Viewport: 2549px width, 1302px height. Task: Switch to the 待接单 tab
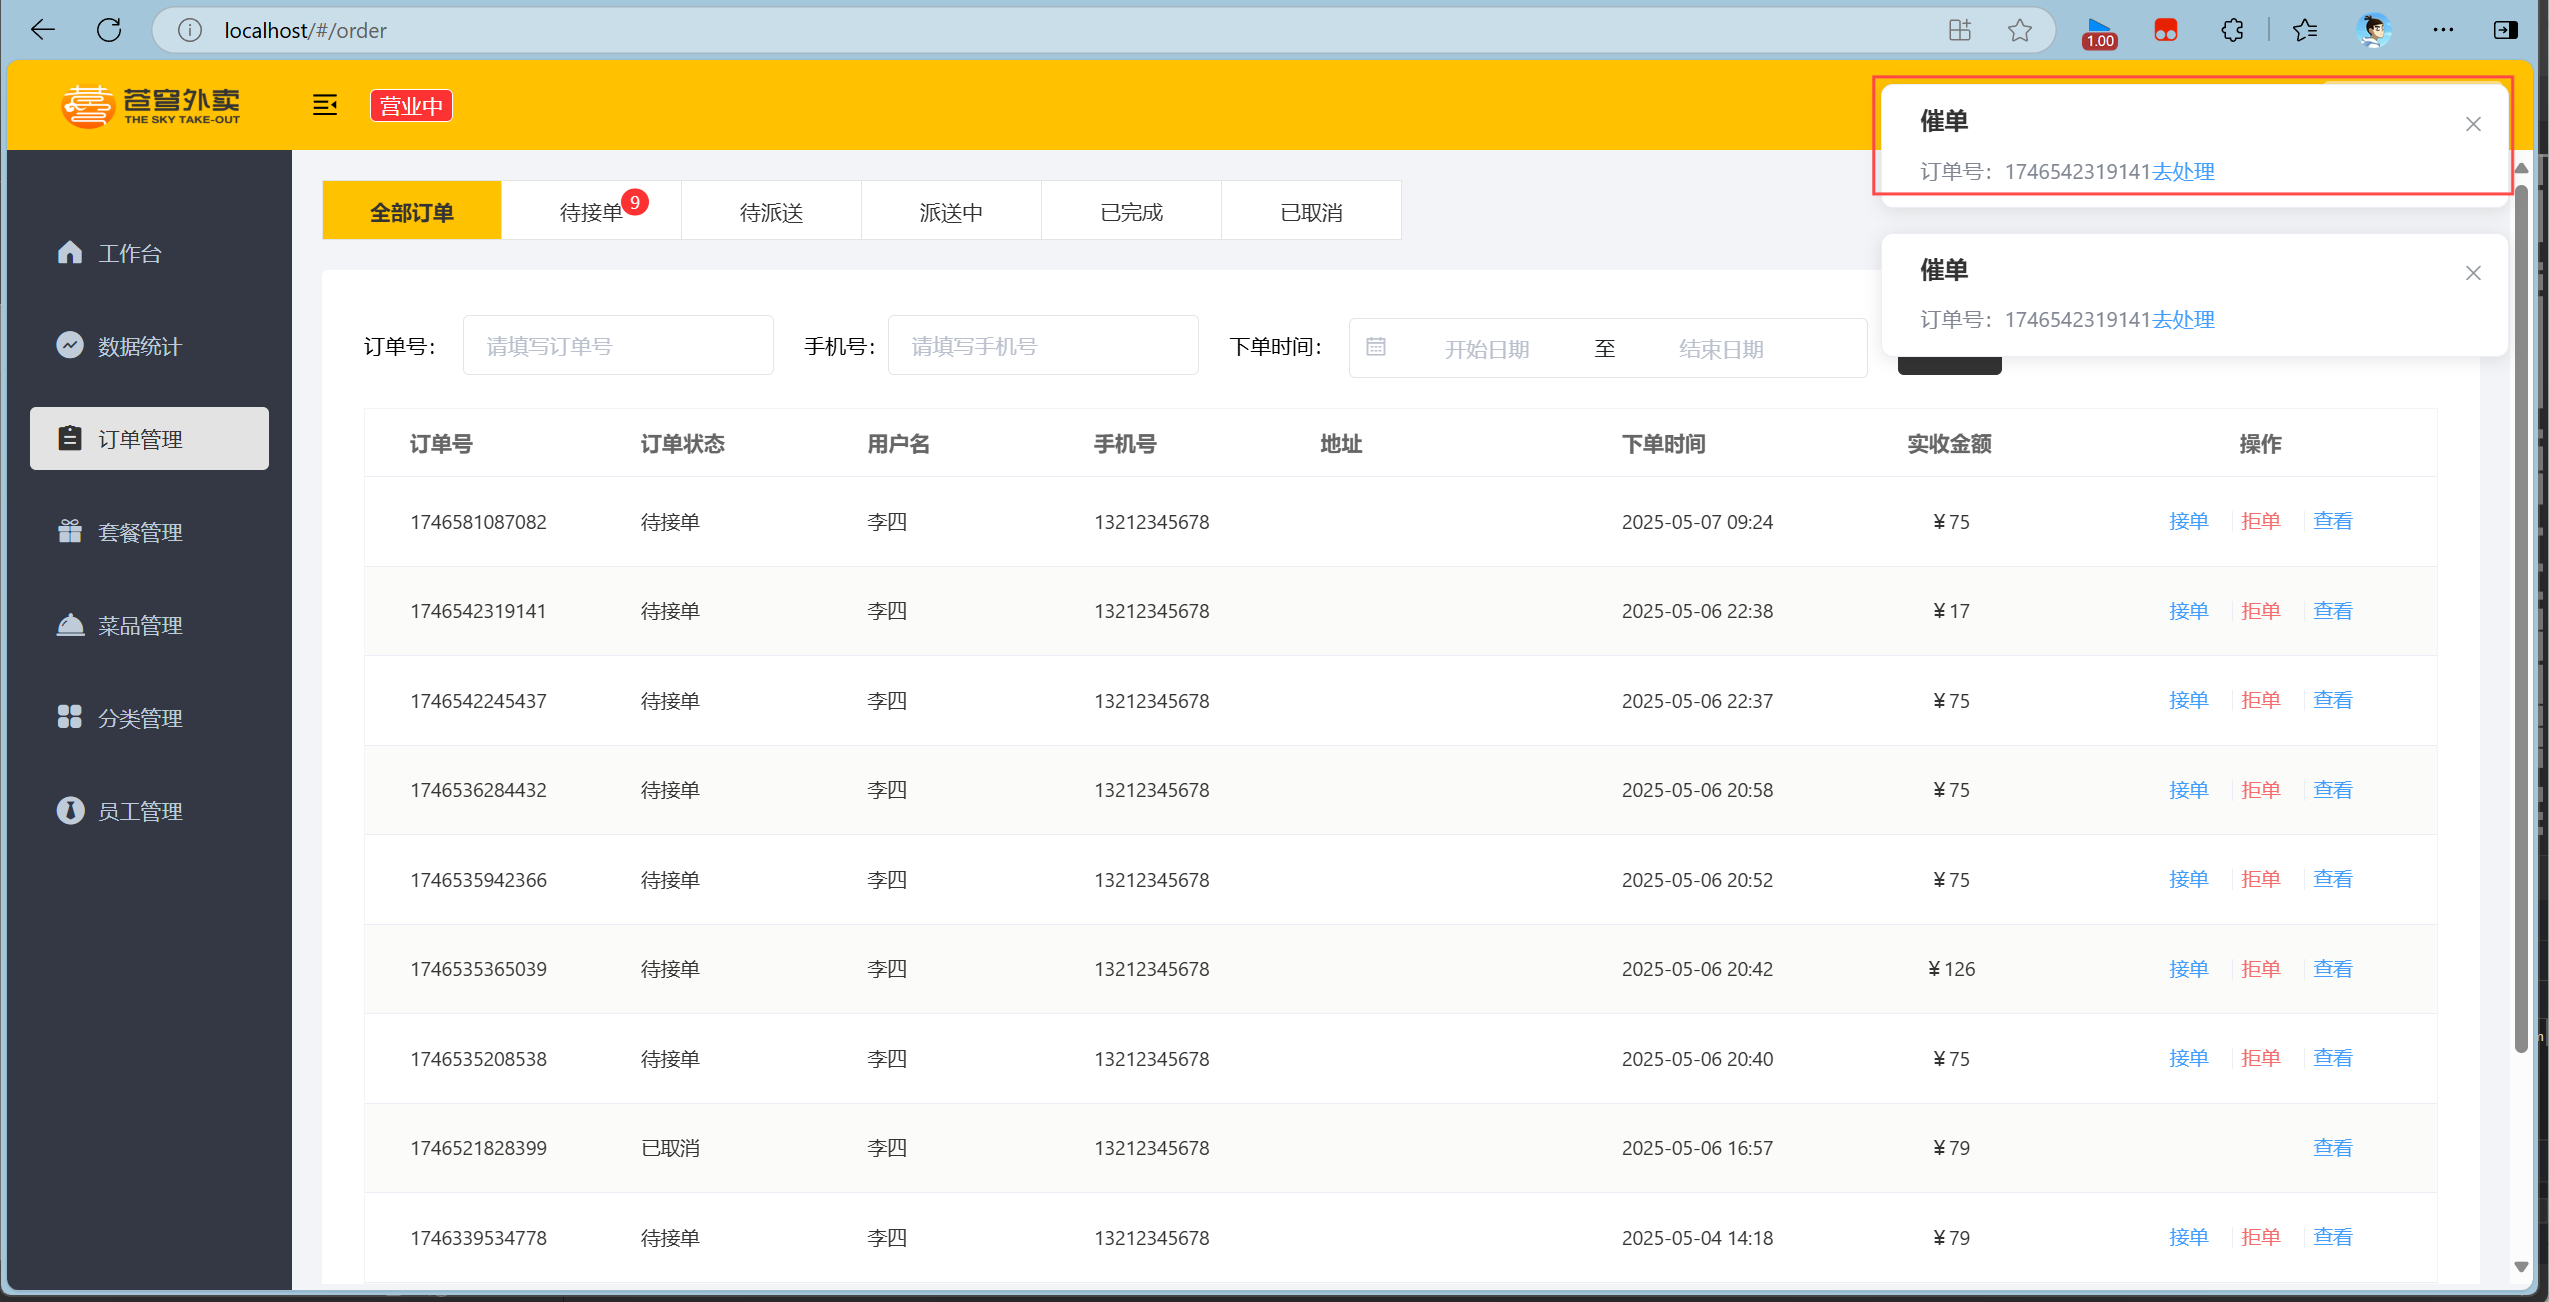591,212
